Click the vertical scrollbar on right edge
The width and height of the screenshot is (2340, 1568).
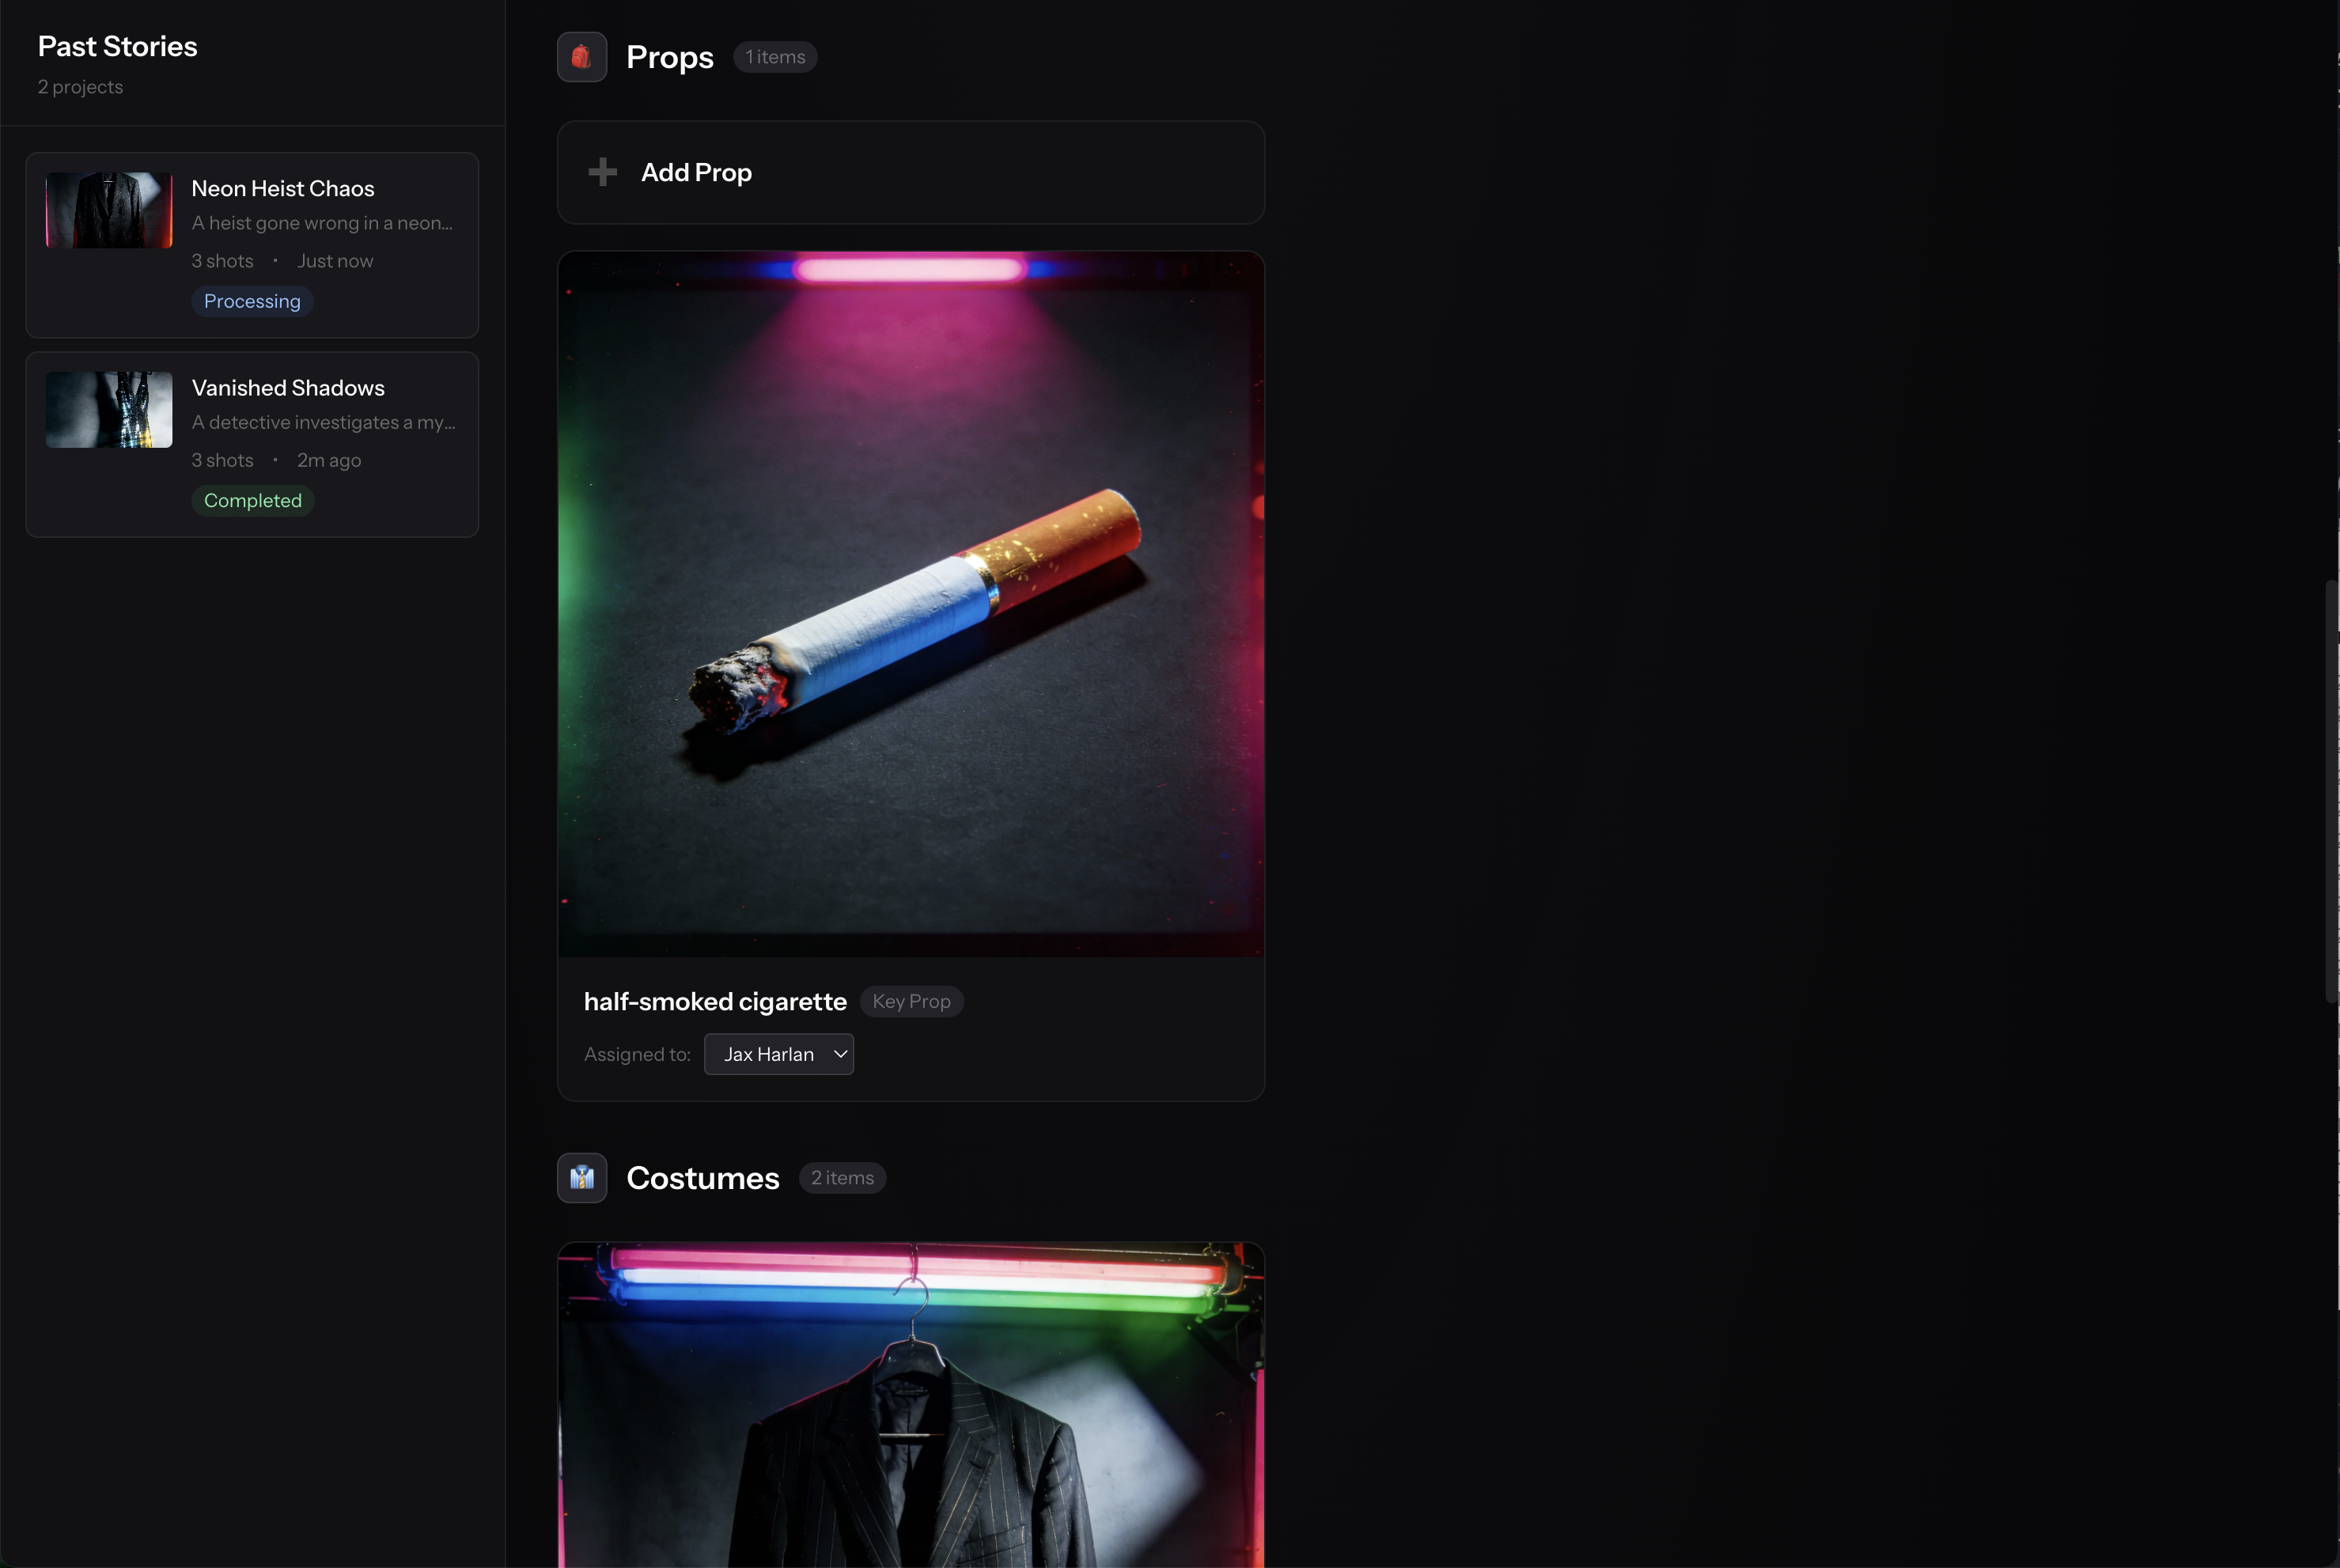click(2331, 790)
